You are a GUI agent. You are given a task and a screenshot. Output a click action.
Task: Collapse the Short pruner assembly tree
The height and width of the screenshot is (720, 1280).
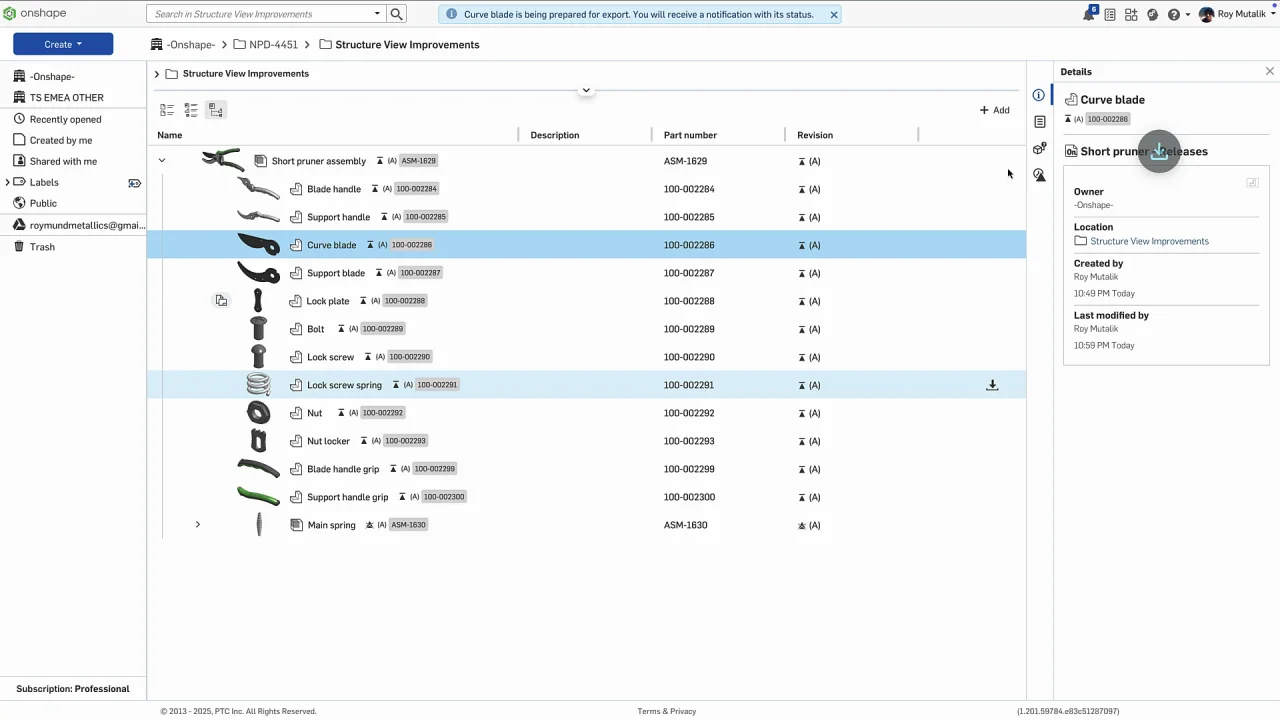point(161,161)
